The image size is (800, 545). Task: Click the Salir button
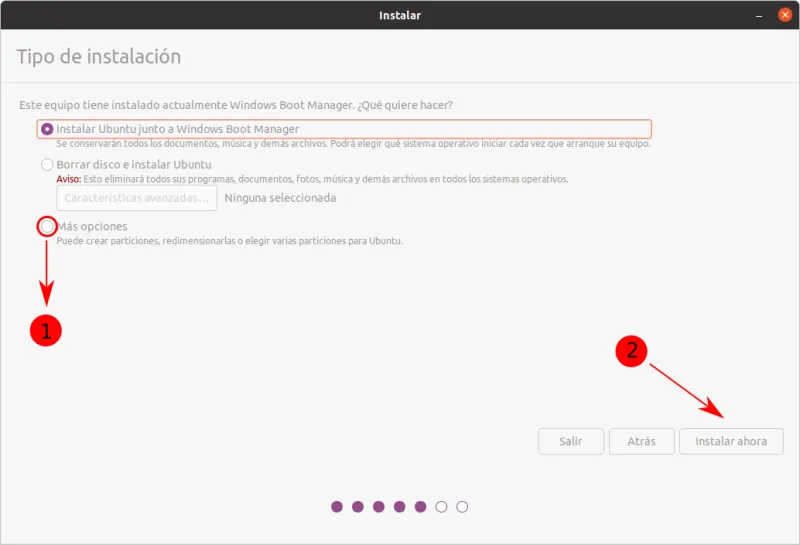(571, 441)
